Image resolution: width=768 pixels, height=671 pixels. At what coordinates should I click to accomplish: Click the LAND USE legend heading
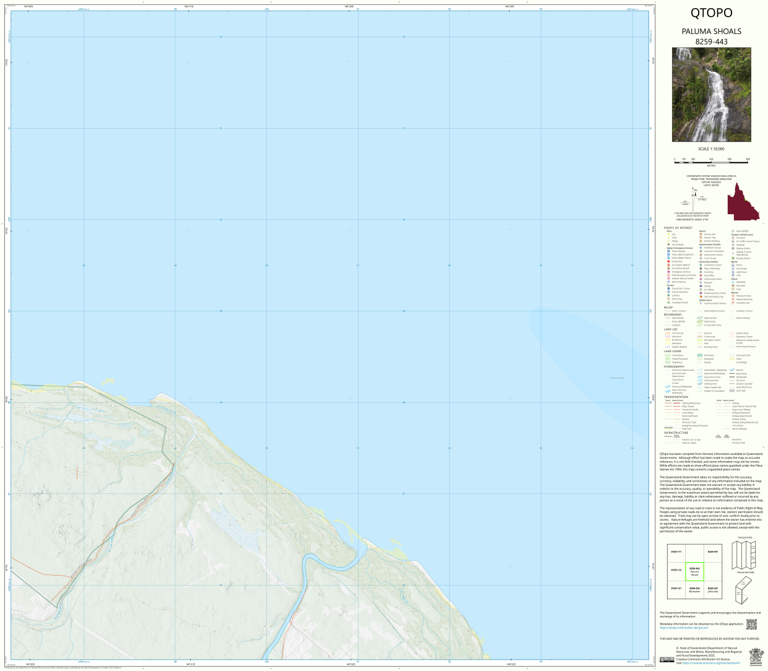coord(671,329)
